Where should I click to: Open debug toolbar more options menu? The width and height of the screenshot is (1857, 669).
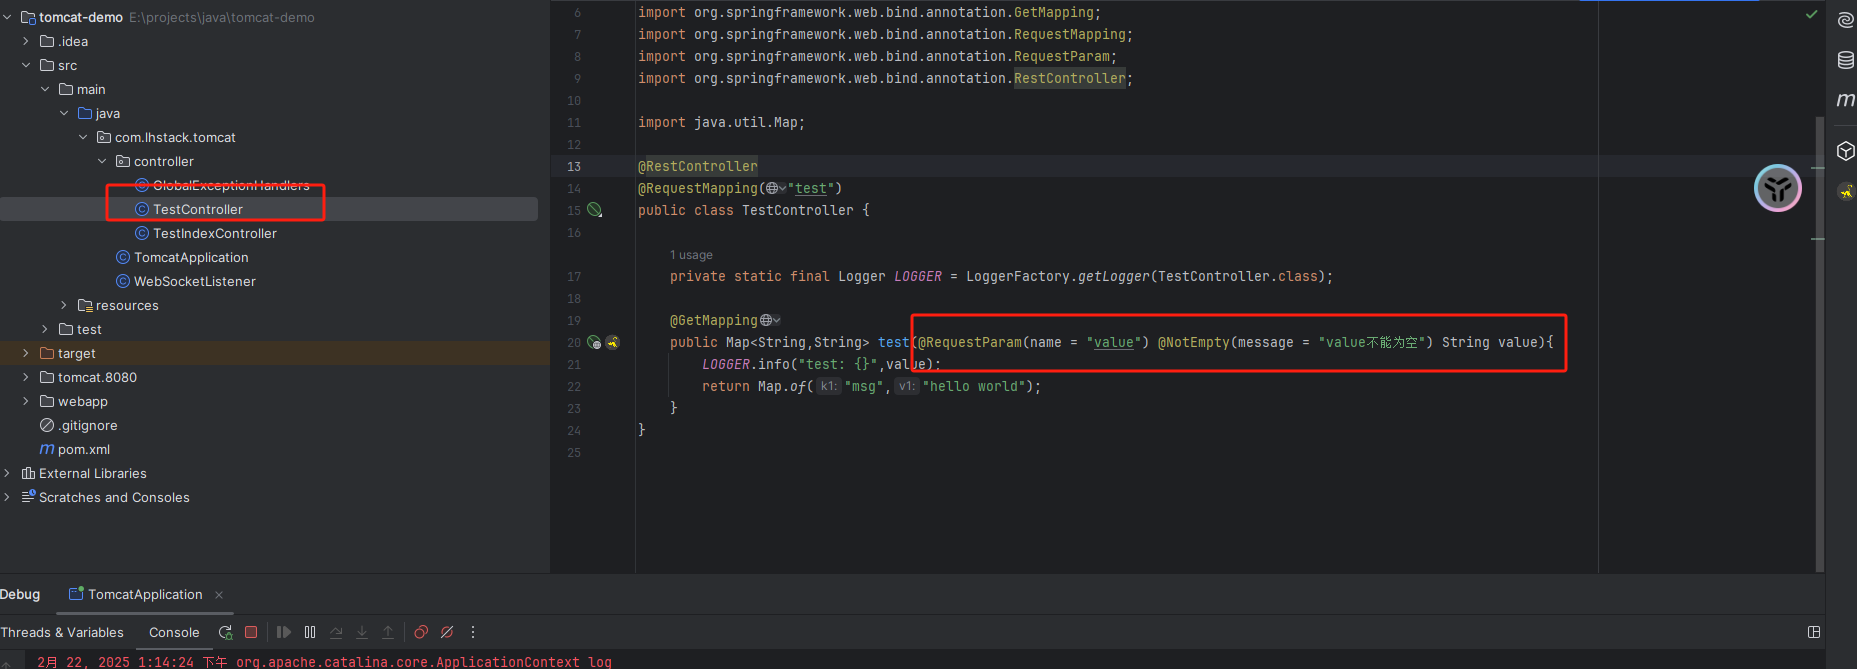point(473,632)
